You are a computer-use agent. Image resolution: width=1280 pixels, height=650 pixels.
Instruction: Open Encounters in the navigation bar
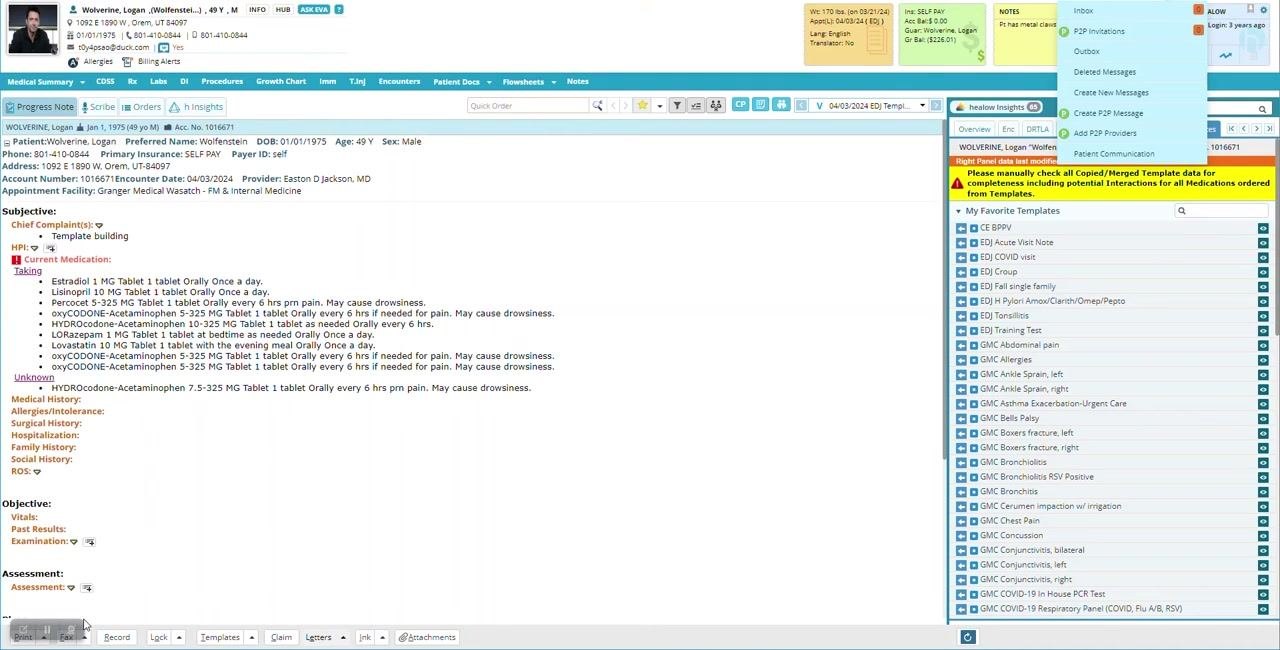399,82
